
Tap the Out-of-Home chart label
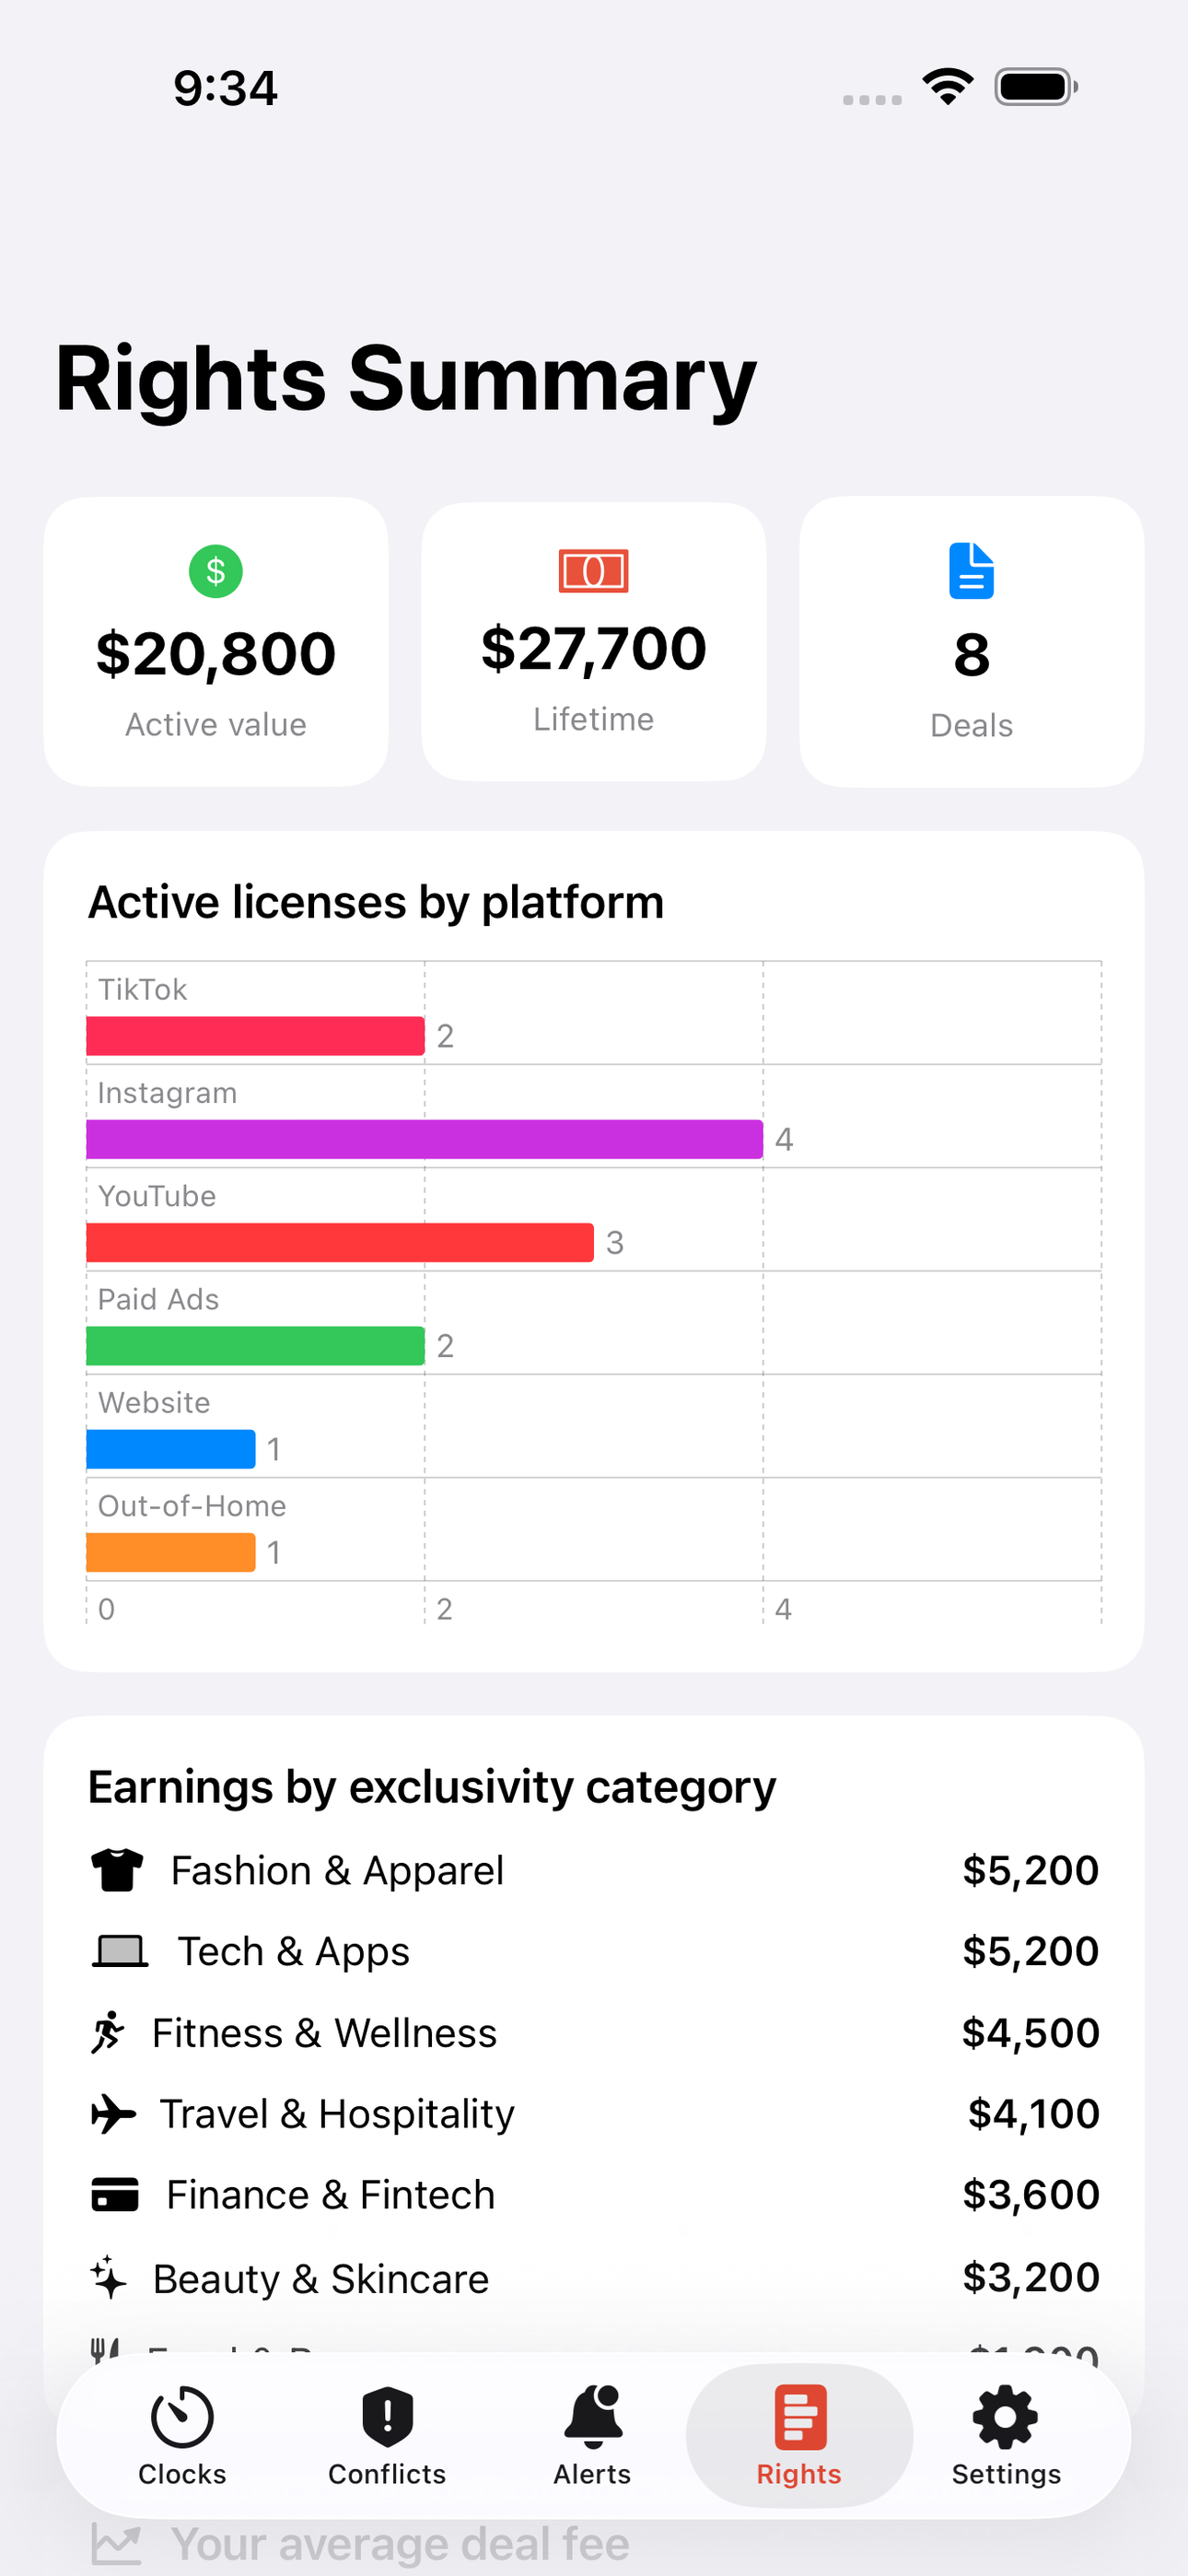pos(192,1506)
